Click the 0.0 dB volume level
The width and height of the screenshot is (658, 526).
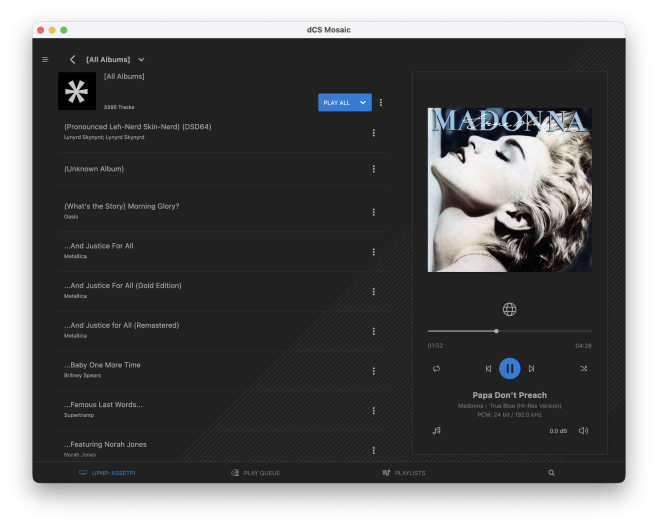558,431
